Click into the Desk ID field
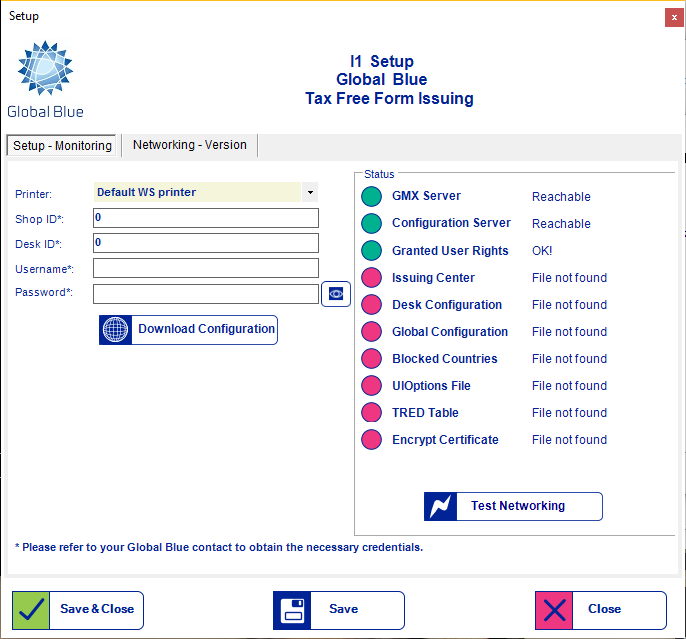Image resolution: width=686 pixels, height=639 pixels. tap(205, 243)
